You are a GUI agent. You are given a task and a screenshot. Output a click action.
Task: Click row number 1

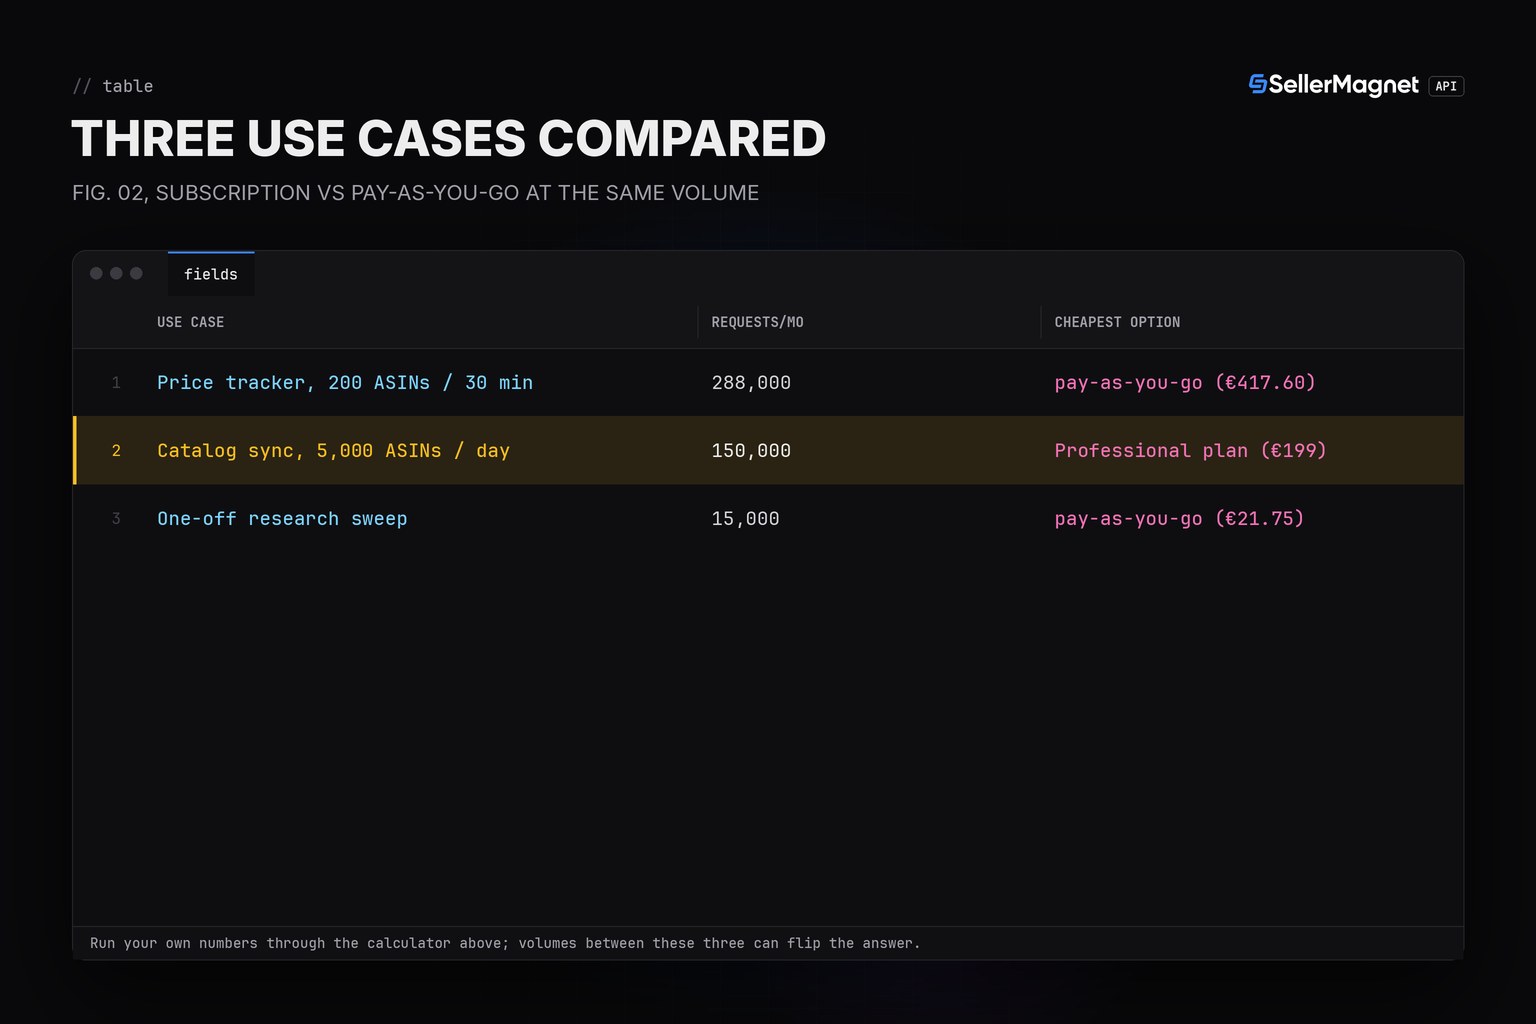[x=116, y=383]
